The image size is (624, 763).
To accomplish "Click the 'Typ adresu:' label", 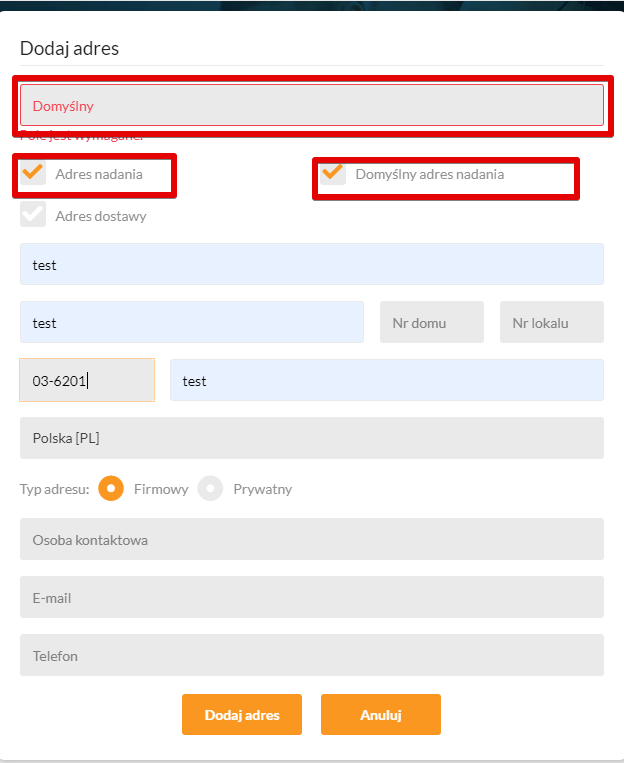I will [x=55, y=490].
